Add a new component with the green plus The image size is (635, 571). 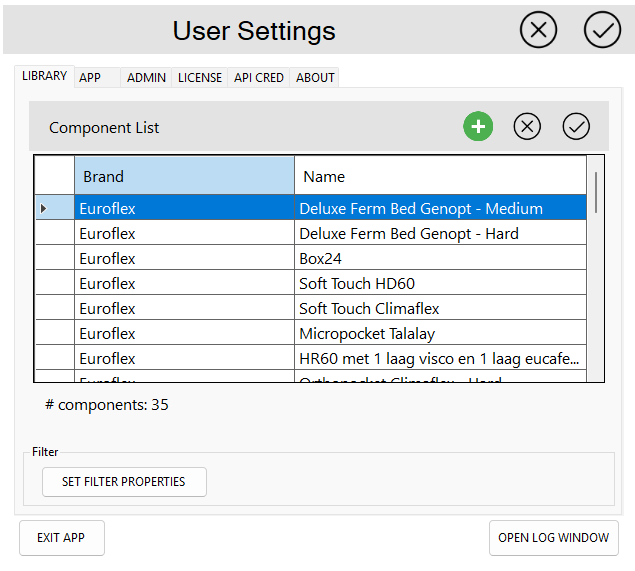[x=478, y=126]
